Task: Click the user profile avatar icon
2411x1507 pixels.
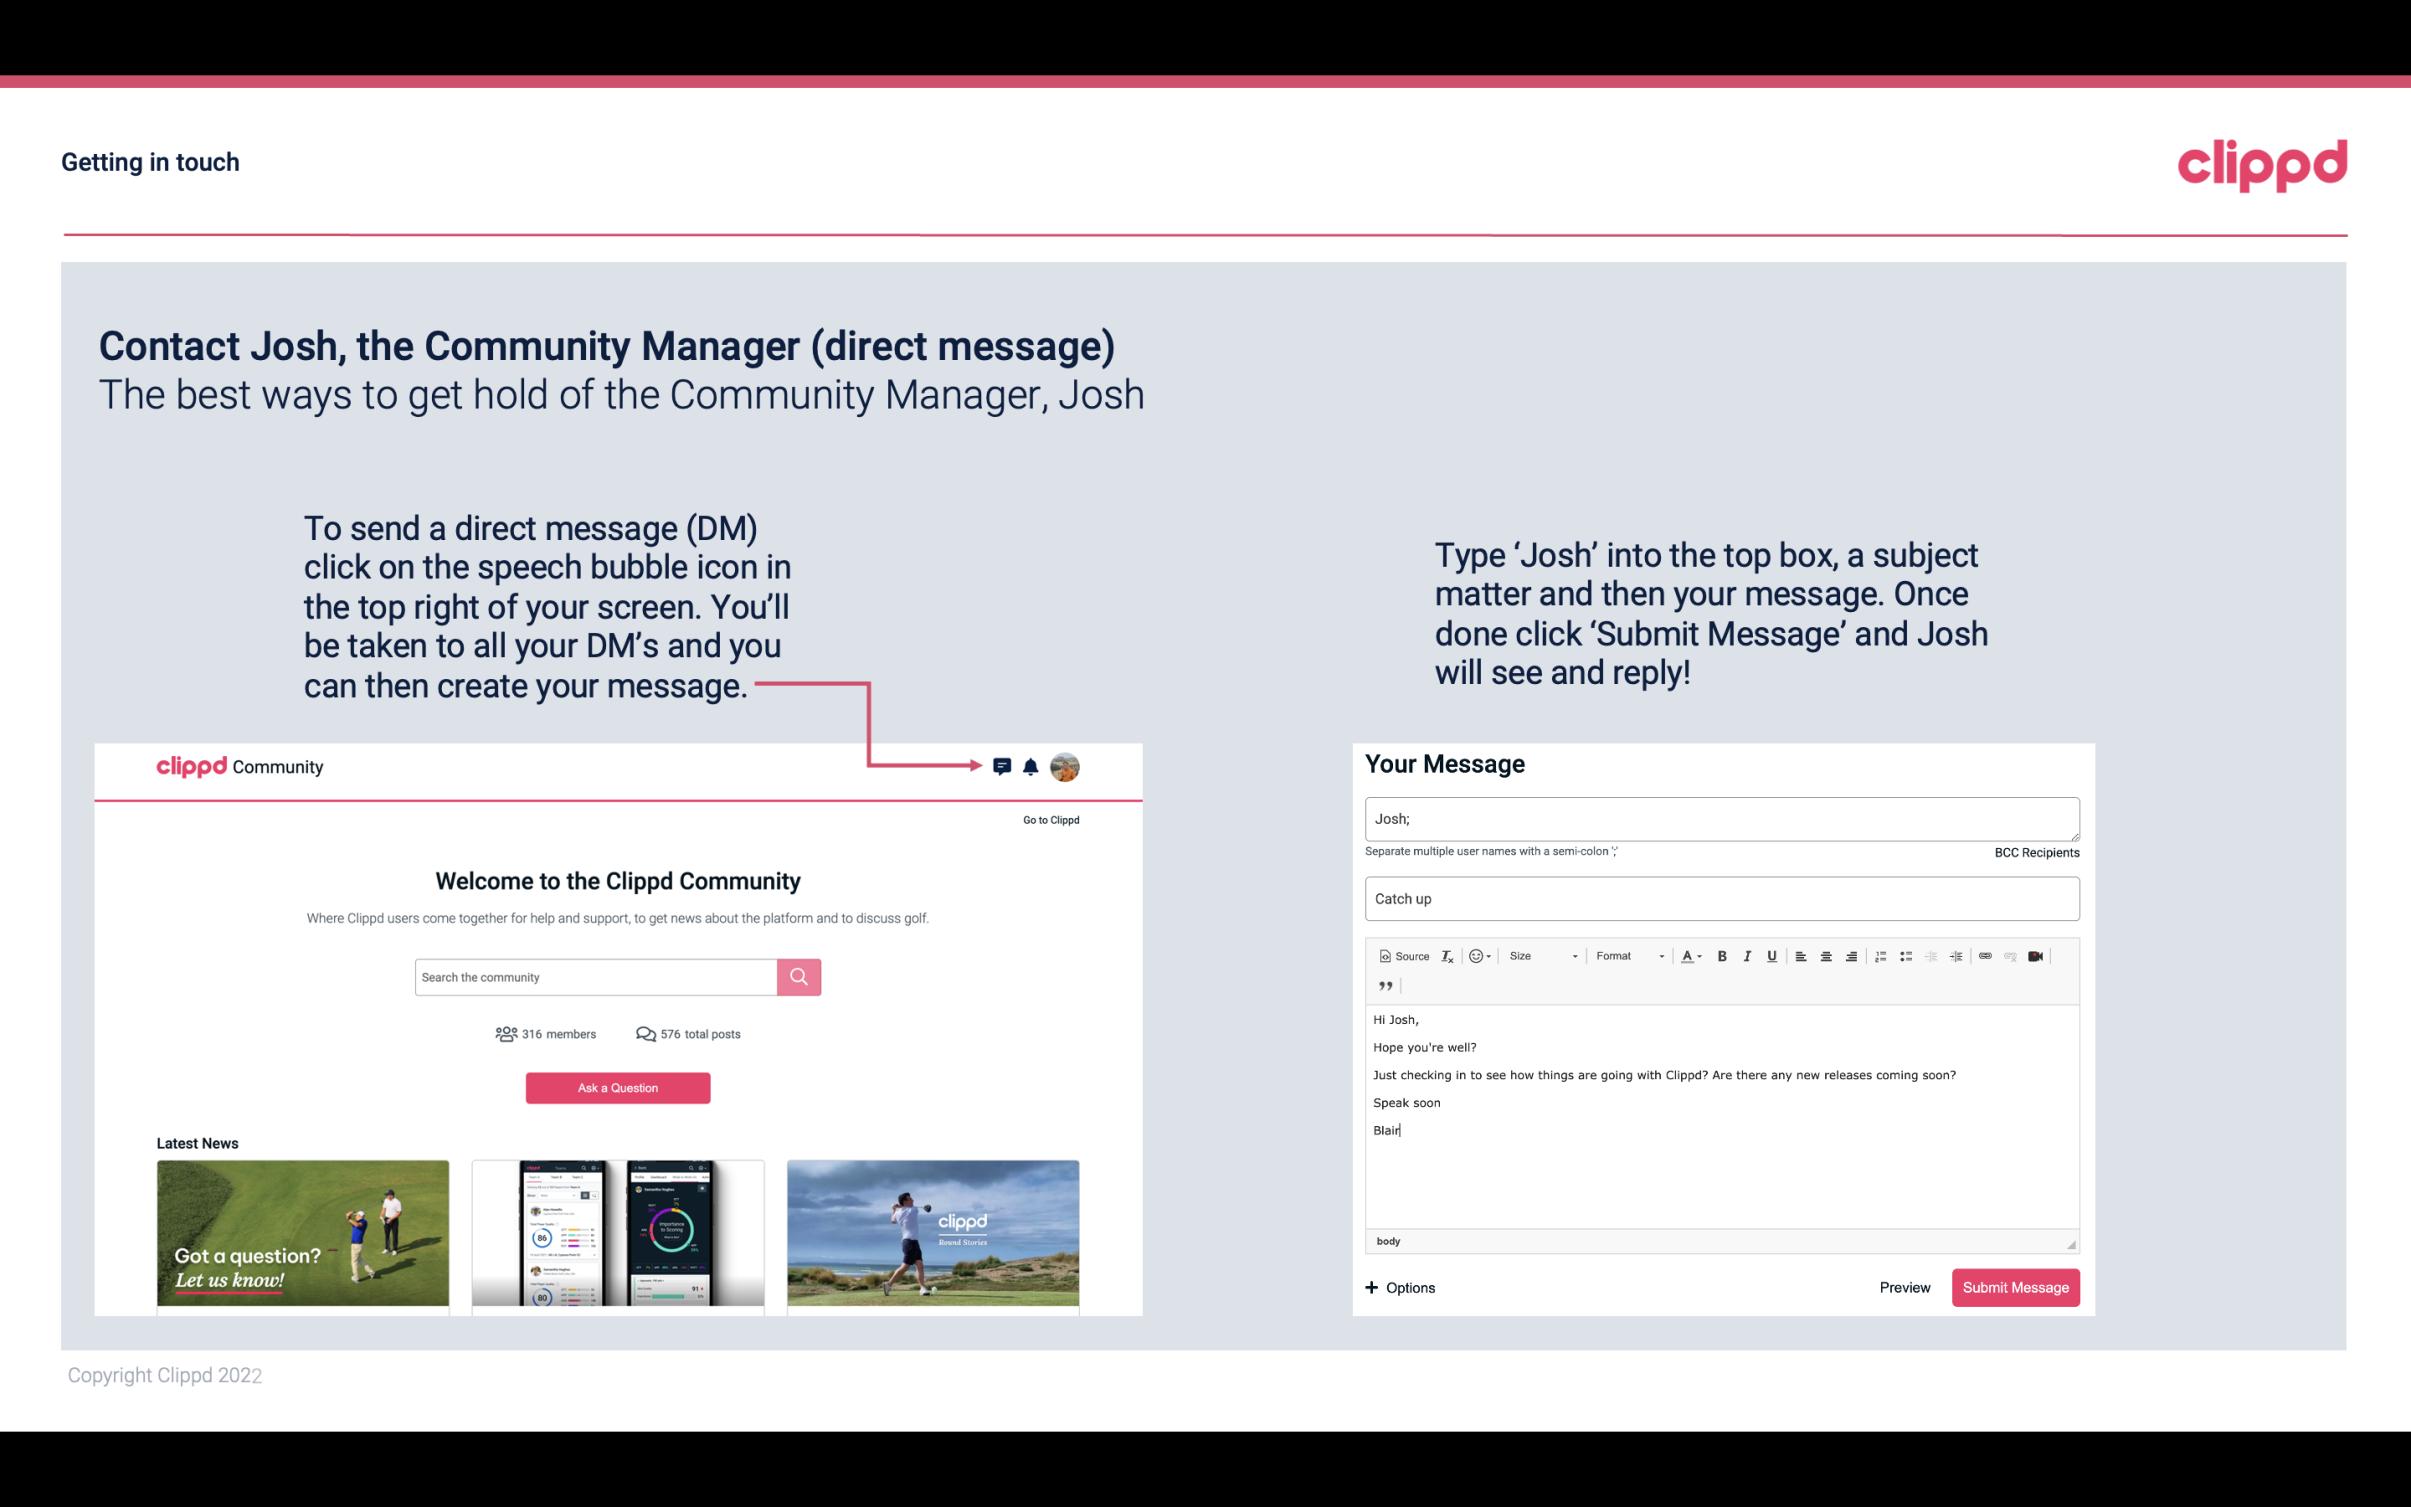Action: point(1066,766)
